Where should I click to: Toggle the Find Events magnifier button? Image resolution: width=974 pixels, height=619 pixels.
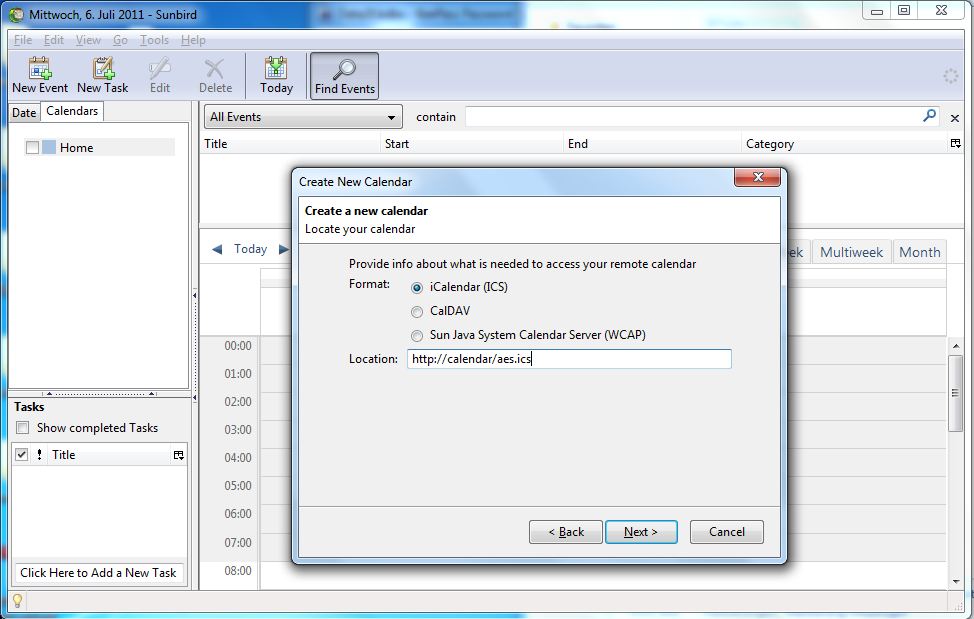[x=345, y=76]
